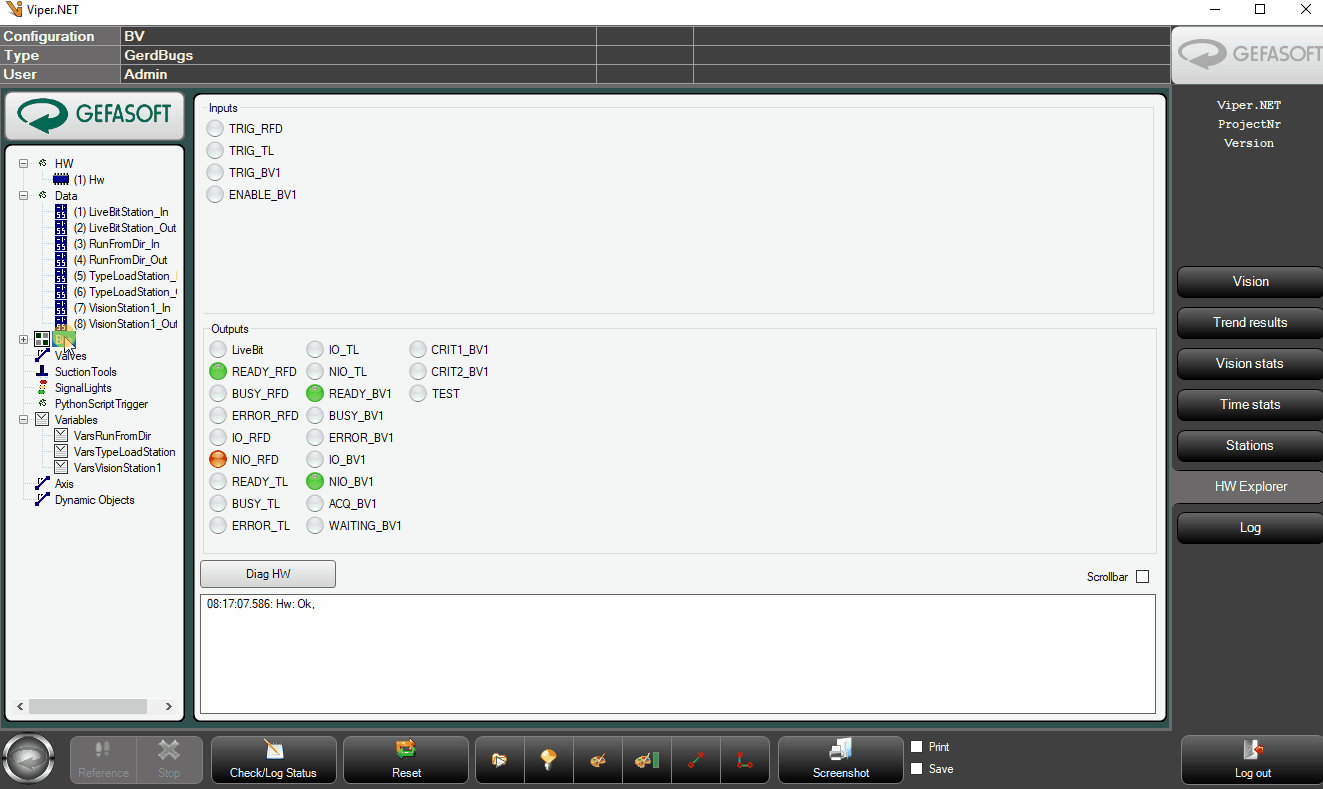Click the Reset button
1323x789 pixels.
[x=406, y=760]
